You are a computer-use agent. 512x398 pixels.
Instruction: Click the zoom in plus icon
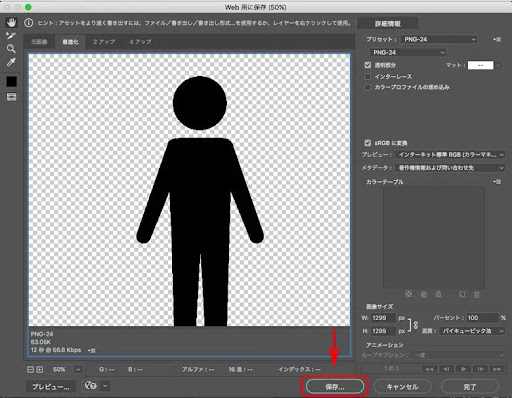(39, 369)
